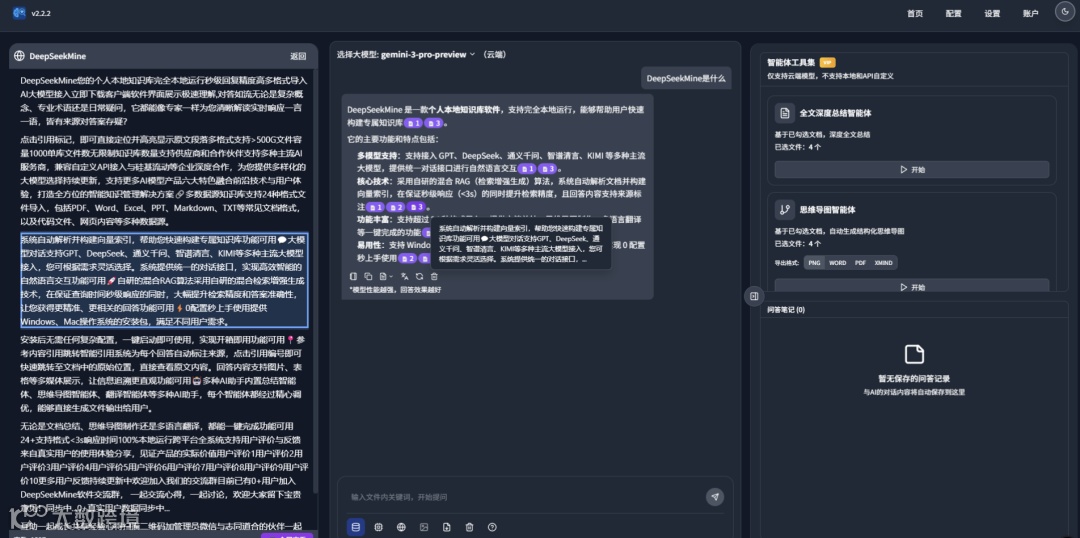Start the 全文深度总结智能体 with 开始
Image resolution: width=1080 pixels, height=538 pixels.
point(912,169)
